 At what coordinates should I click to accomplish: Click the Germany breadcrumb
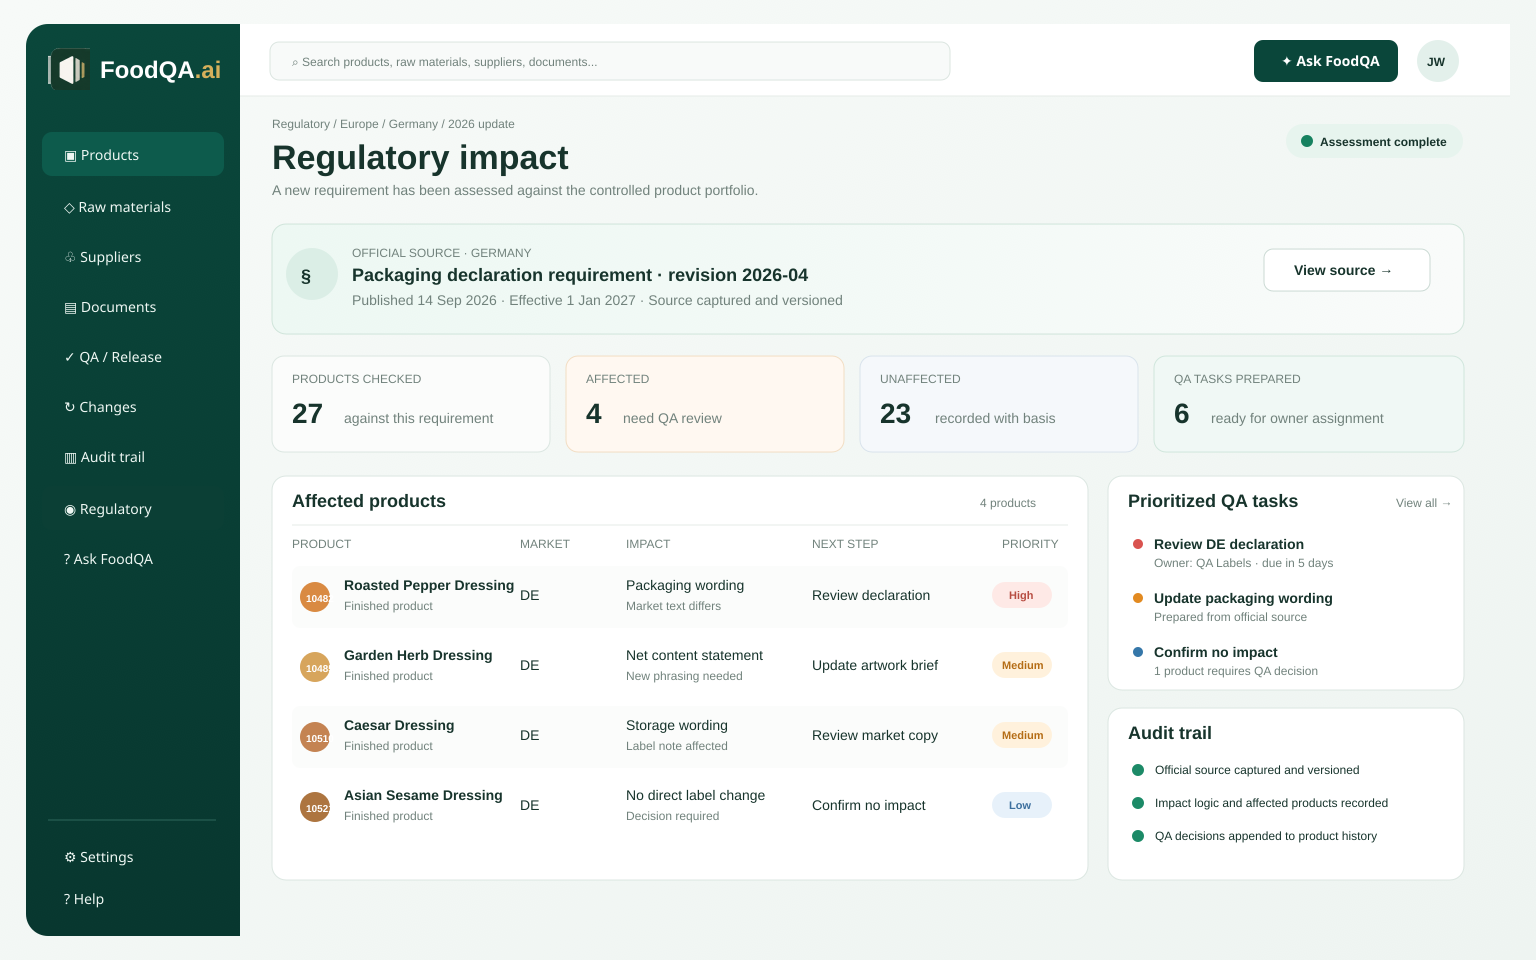point(413,124)
